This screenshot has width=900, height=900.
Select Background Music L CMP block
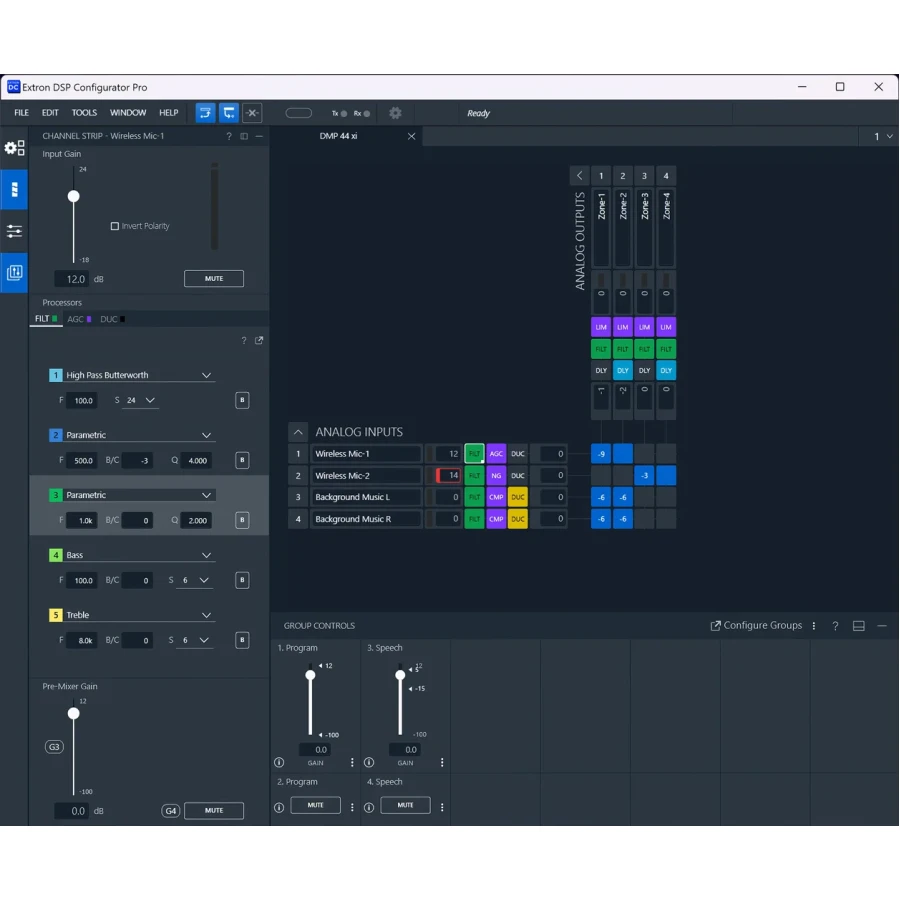(x=496, y=497)
